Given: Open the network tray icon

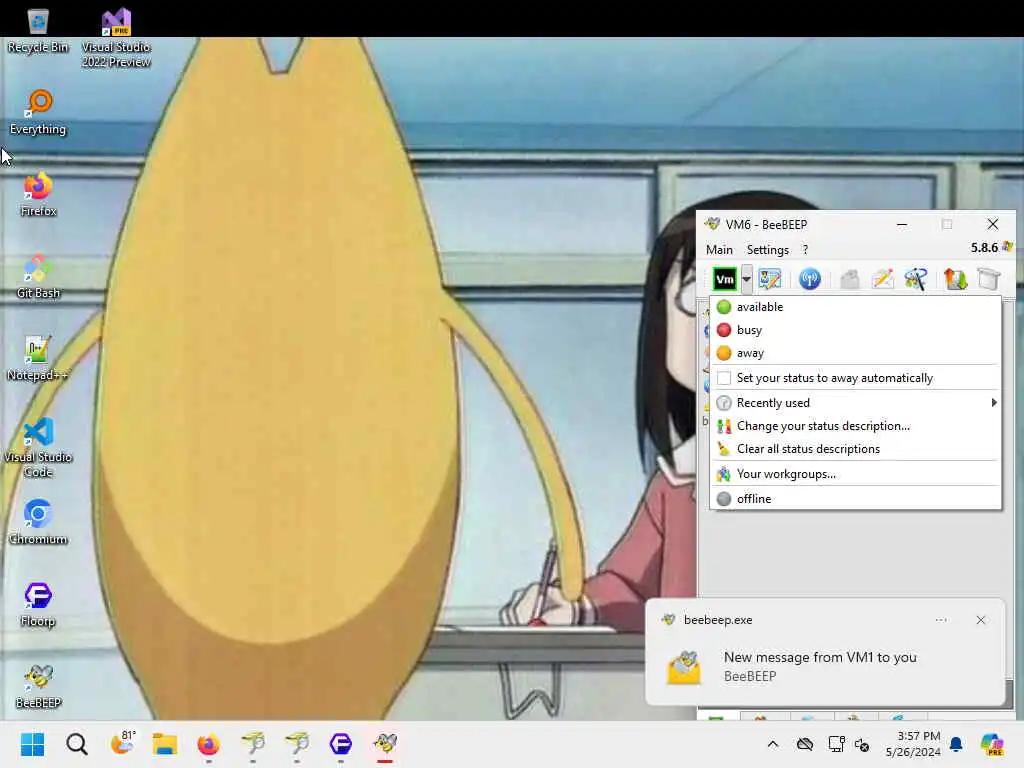Looking at the screenshot, I should point(836,744).
